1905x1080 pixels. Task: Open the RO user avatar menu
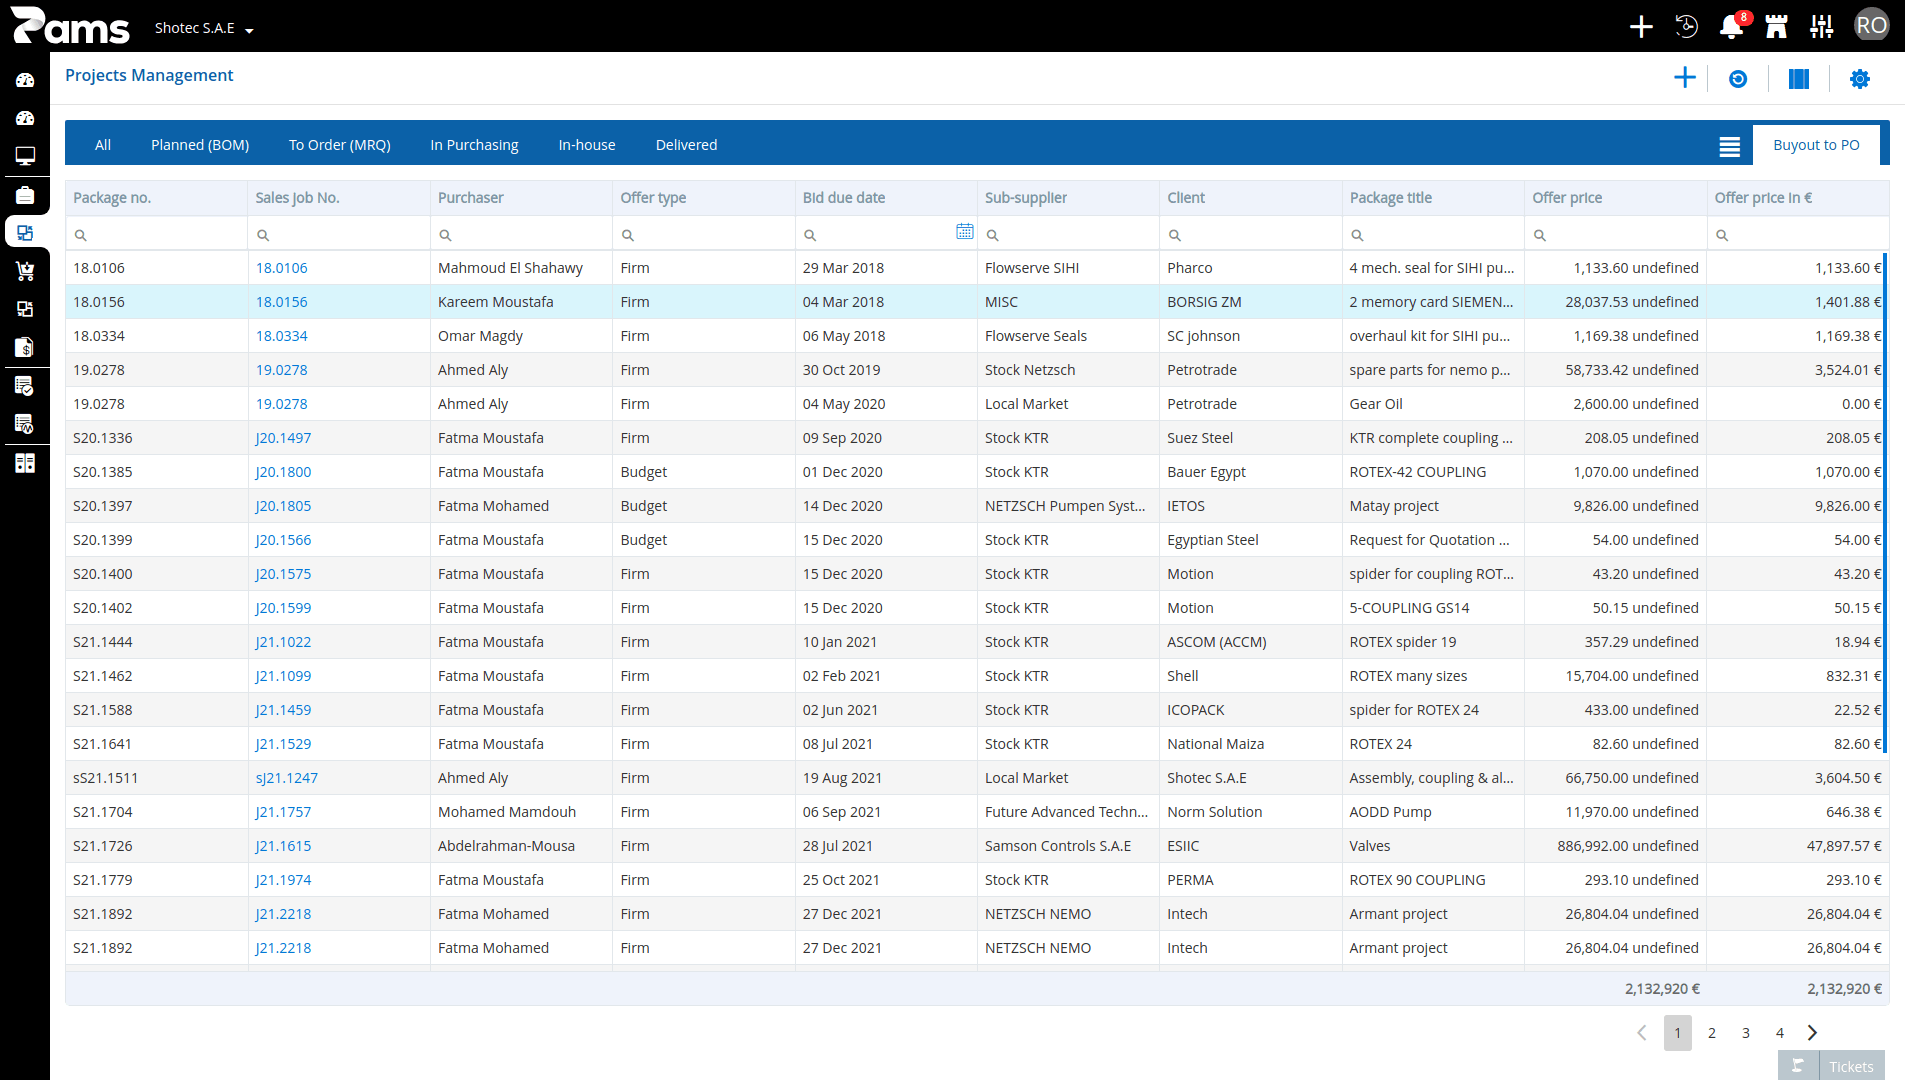click(1872, 25)
